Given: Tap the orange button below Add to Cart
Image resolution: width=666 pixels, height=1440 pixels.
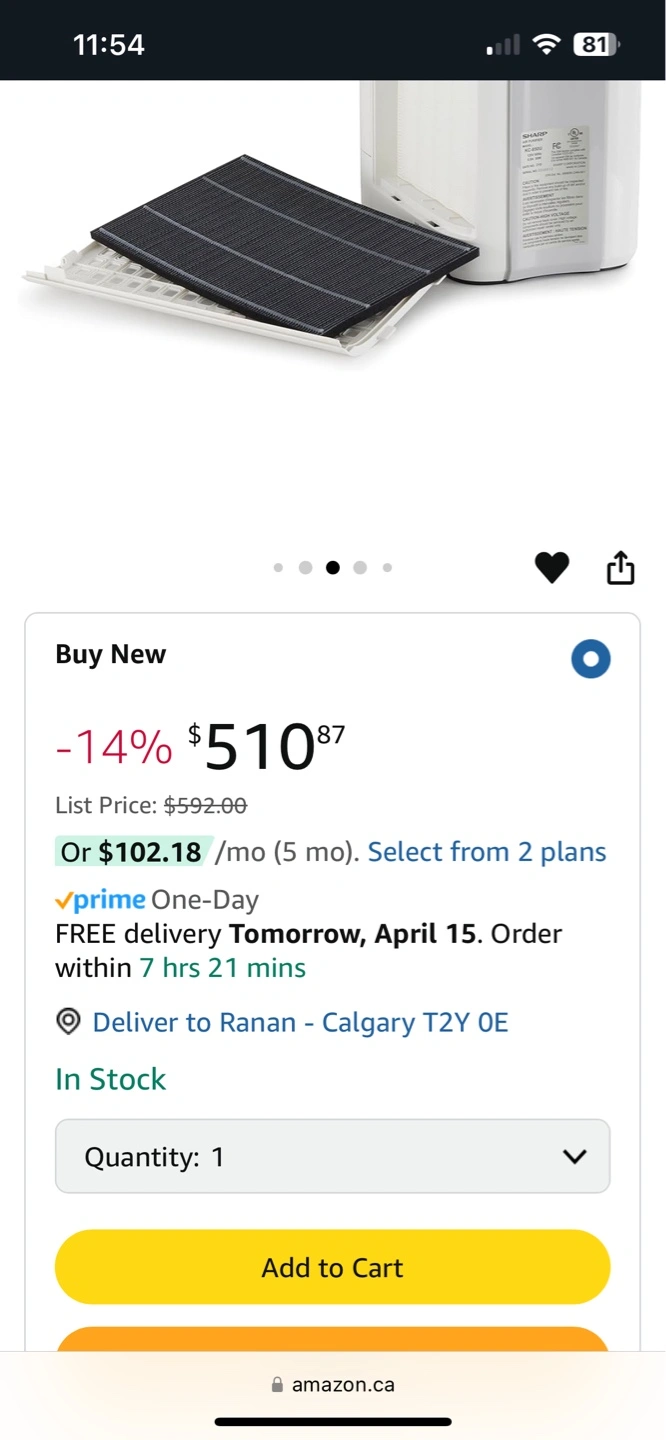Looking at the screenshot, I should coord(332,1339).
